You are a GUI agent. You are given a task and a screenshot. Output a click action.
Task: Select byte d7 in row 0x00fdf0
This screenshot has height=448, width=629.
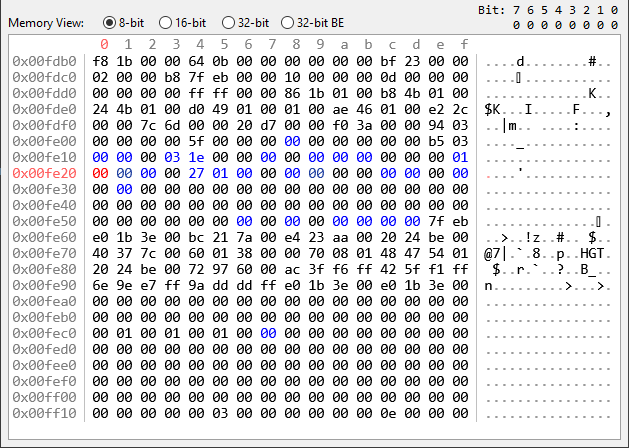[x=268, y=126]
